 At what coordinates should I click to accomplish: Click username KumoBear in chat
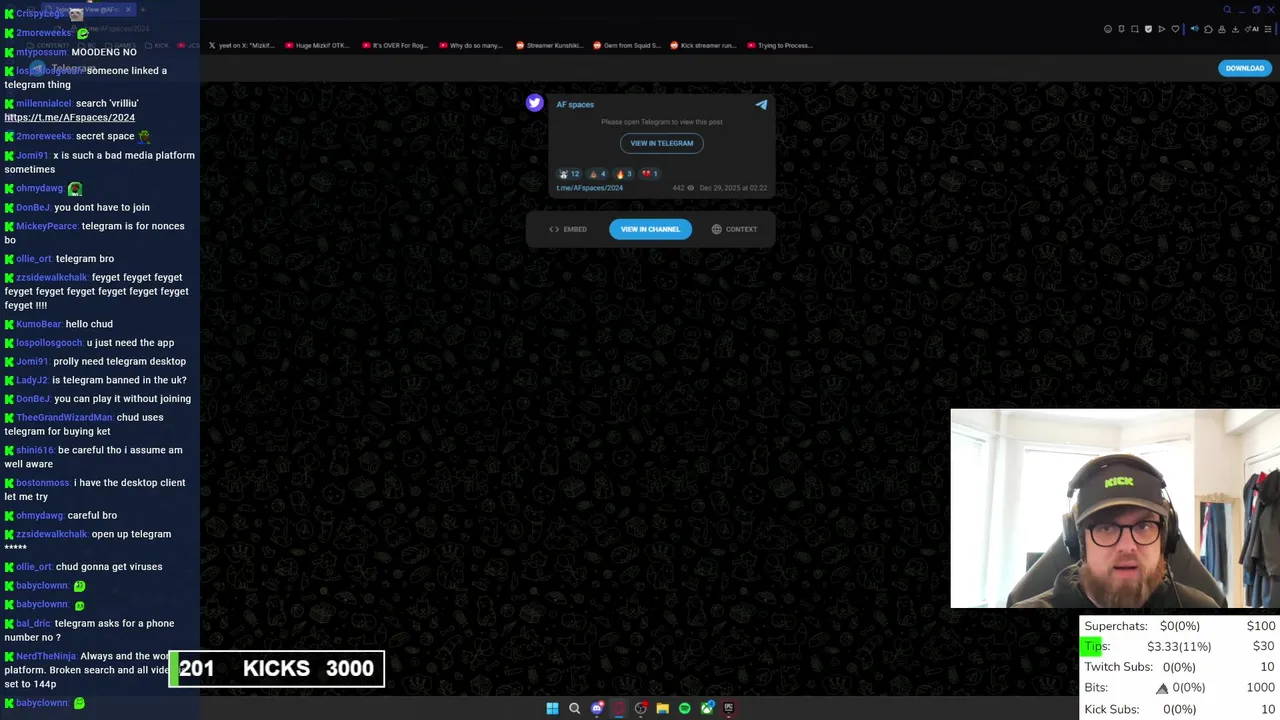[39, 324]
